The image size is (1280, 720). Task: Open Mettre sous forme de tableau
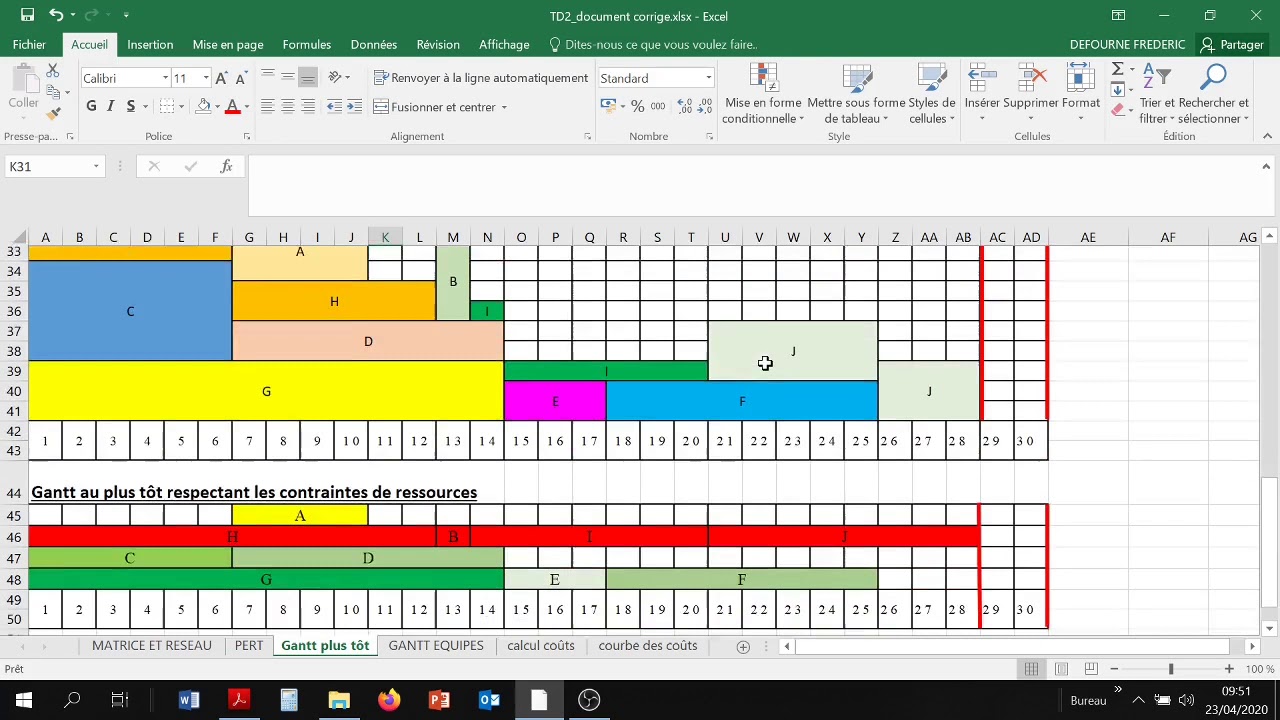pyautogui.click(x=856, y=94)
